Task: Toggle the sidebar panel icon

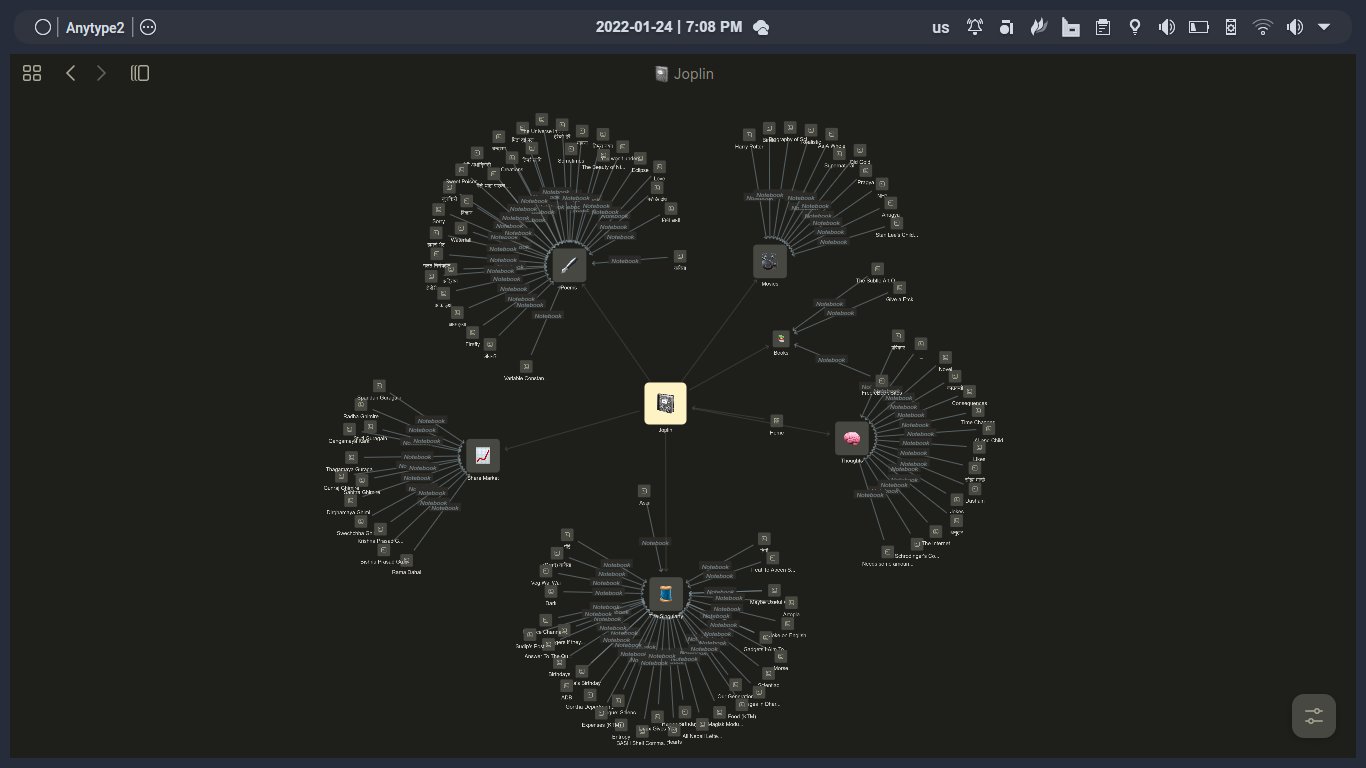Action: [x=140, y=73]
